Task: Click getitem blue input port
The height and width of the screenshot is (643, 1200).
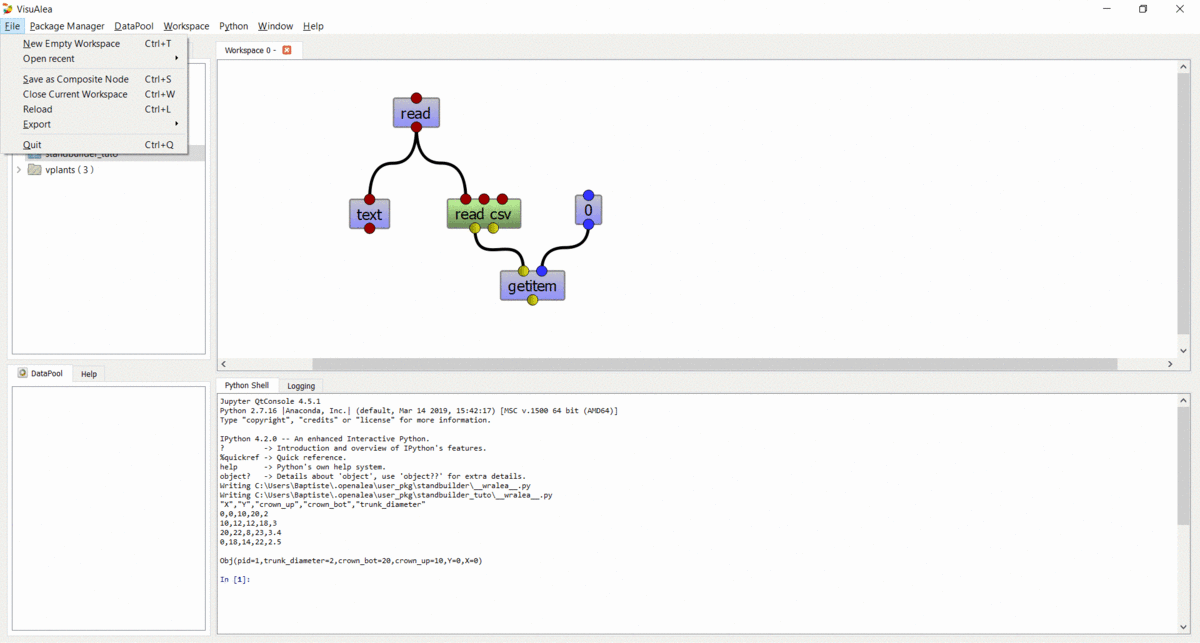Action: click(x=542, y=271)
